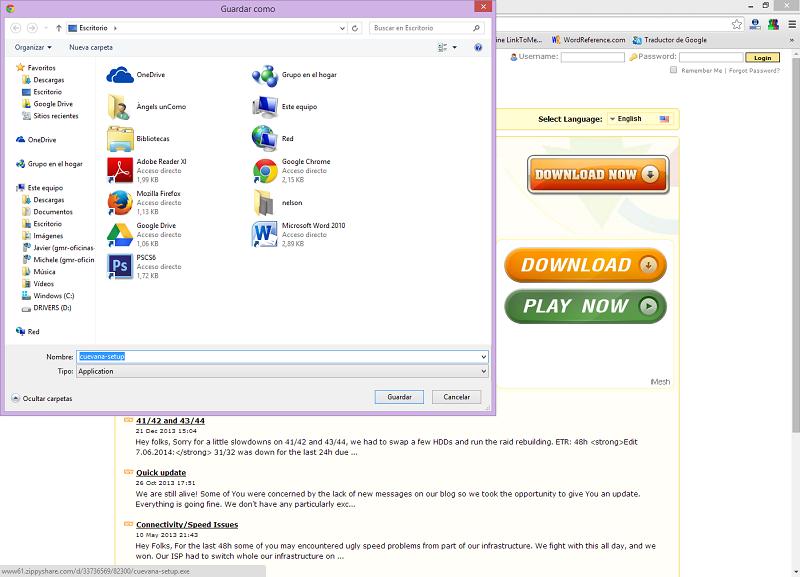This screenshot has height=577, width=800.
Task: Bookmark page with the star icon
Action: (x=737, y=23)
